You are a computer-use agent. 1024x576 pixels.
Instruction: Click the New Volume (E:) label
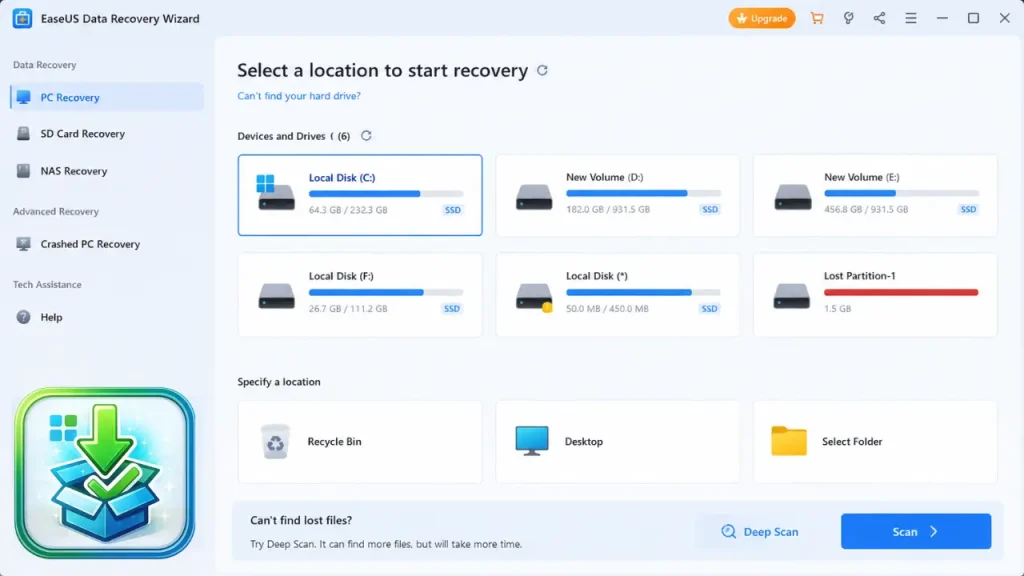tap(861, 177)
